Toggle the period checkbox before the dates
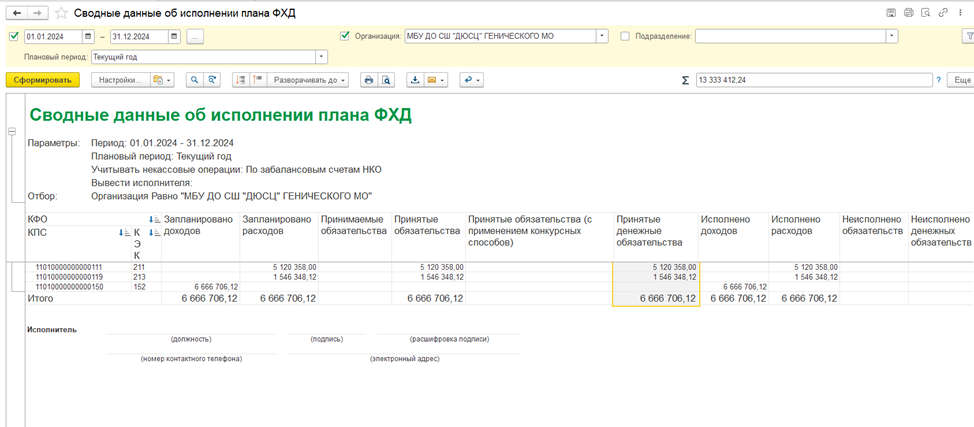Screen dimensions: 974x427 coord(14,37)
